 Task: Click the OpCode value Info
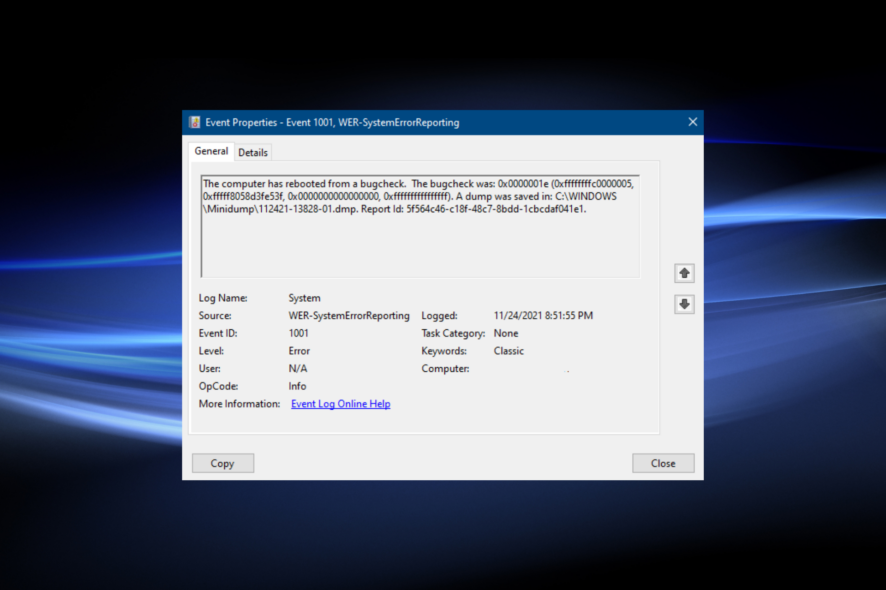click(x=297, y=387)
